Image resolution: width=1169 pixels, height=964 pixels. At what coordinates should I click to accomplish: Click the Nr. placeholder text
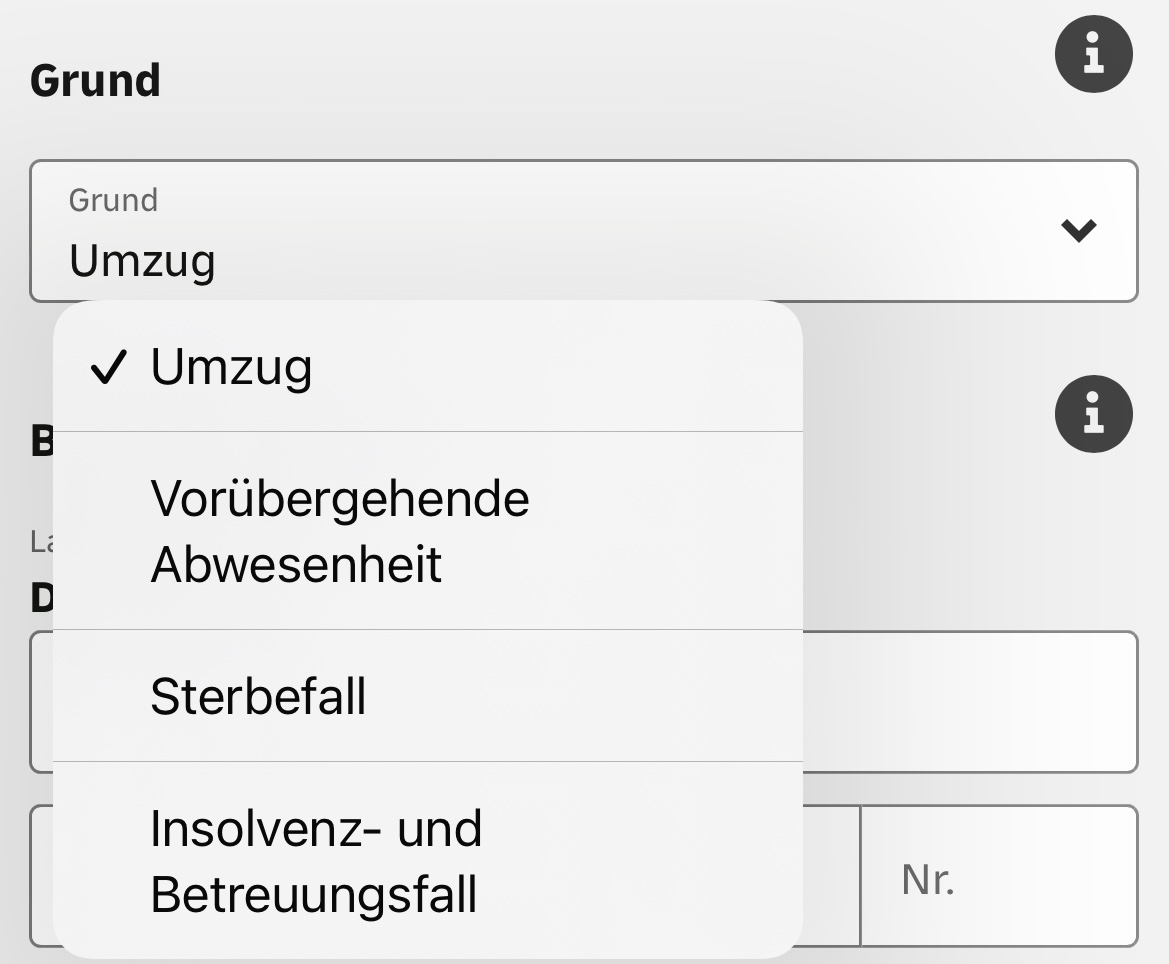[x=927, y=880]
